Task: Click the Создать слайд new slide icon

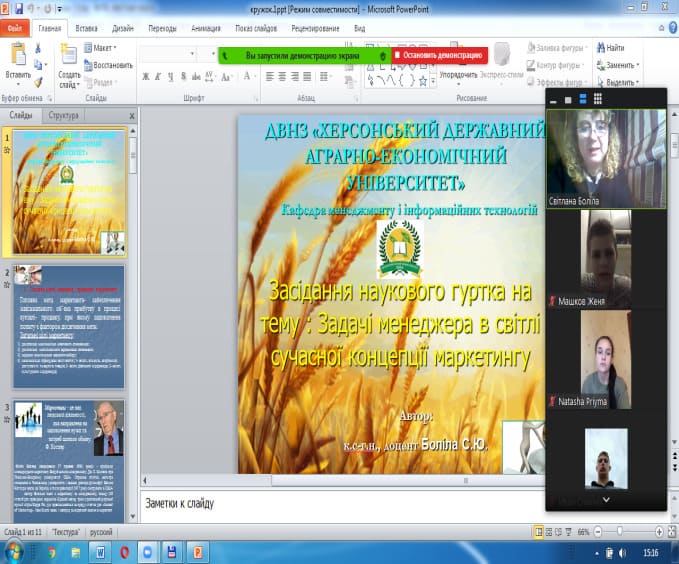Action: 68,54
